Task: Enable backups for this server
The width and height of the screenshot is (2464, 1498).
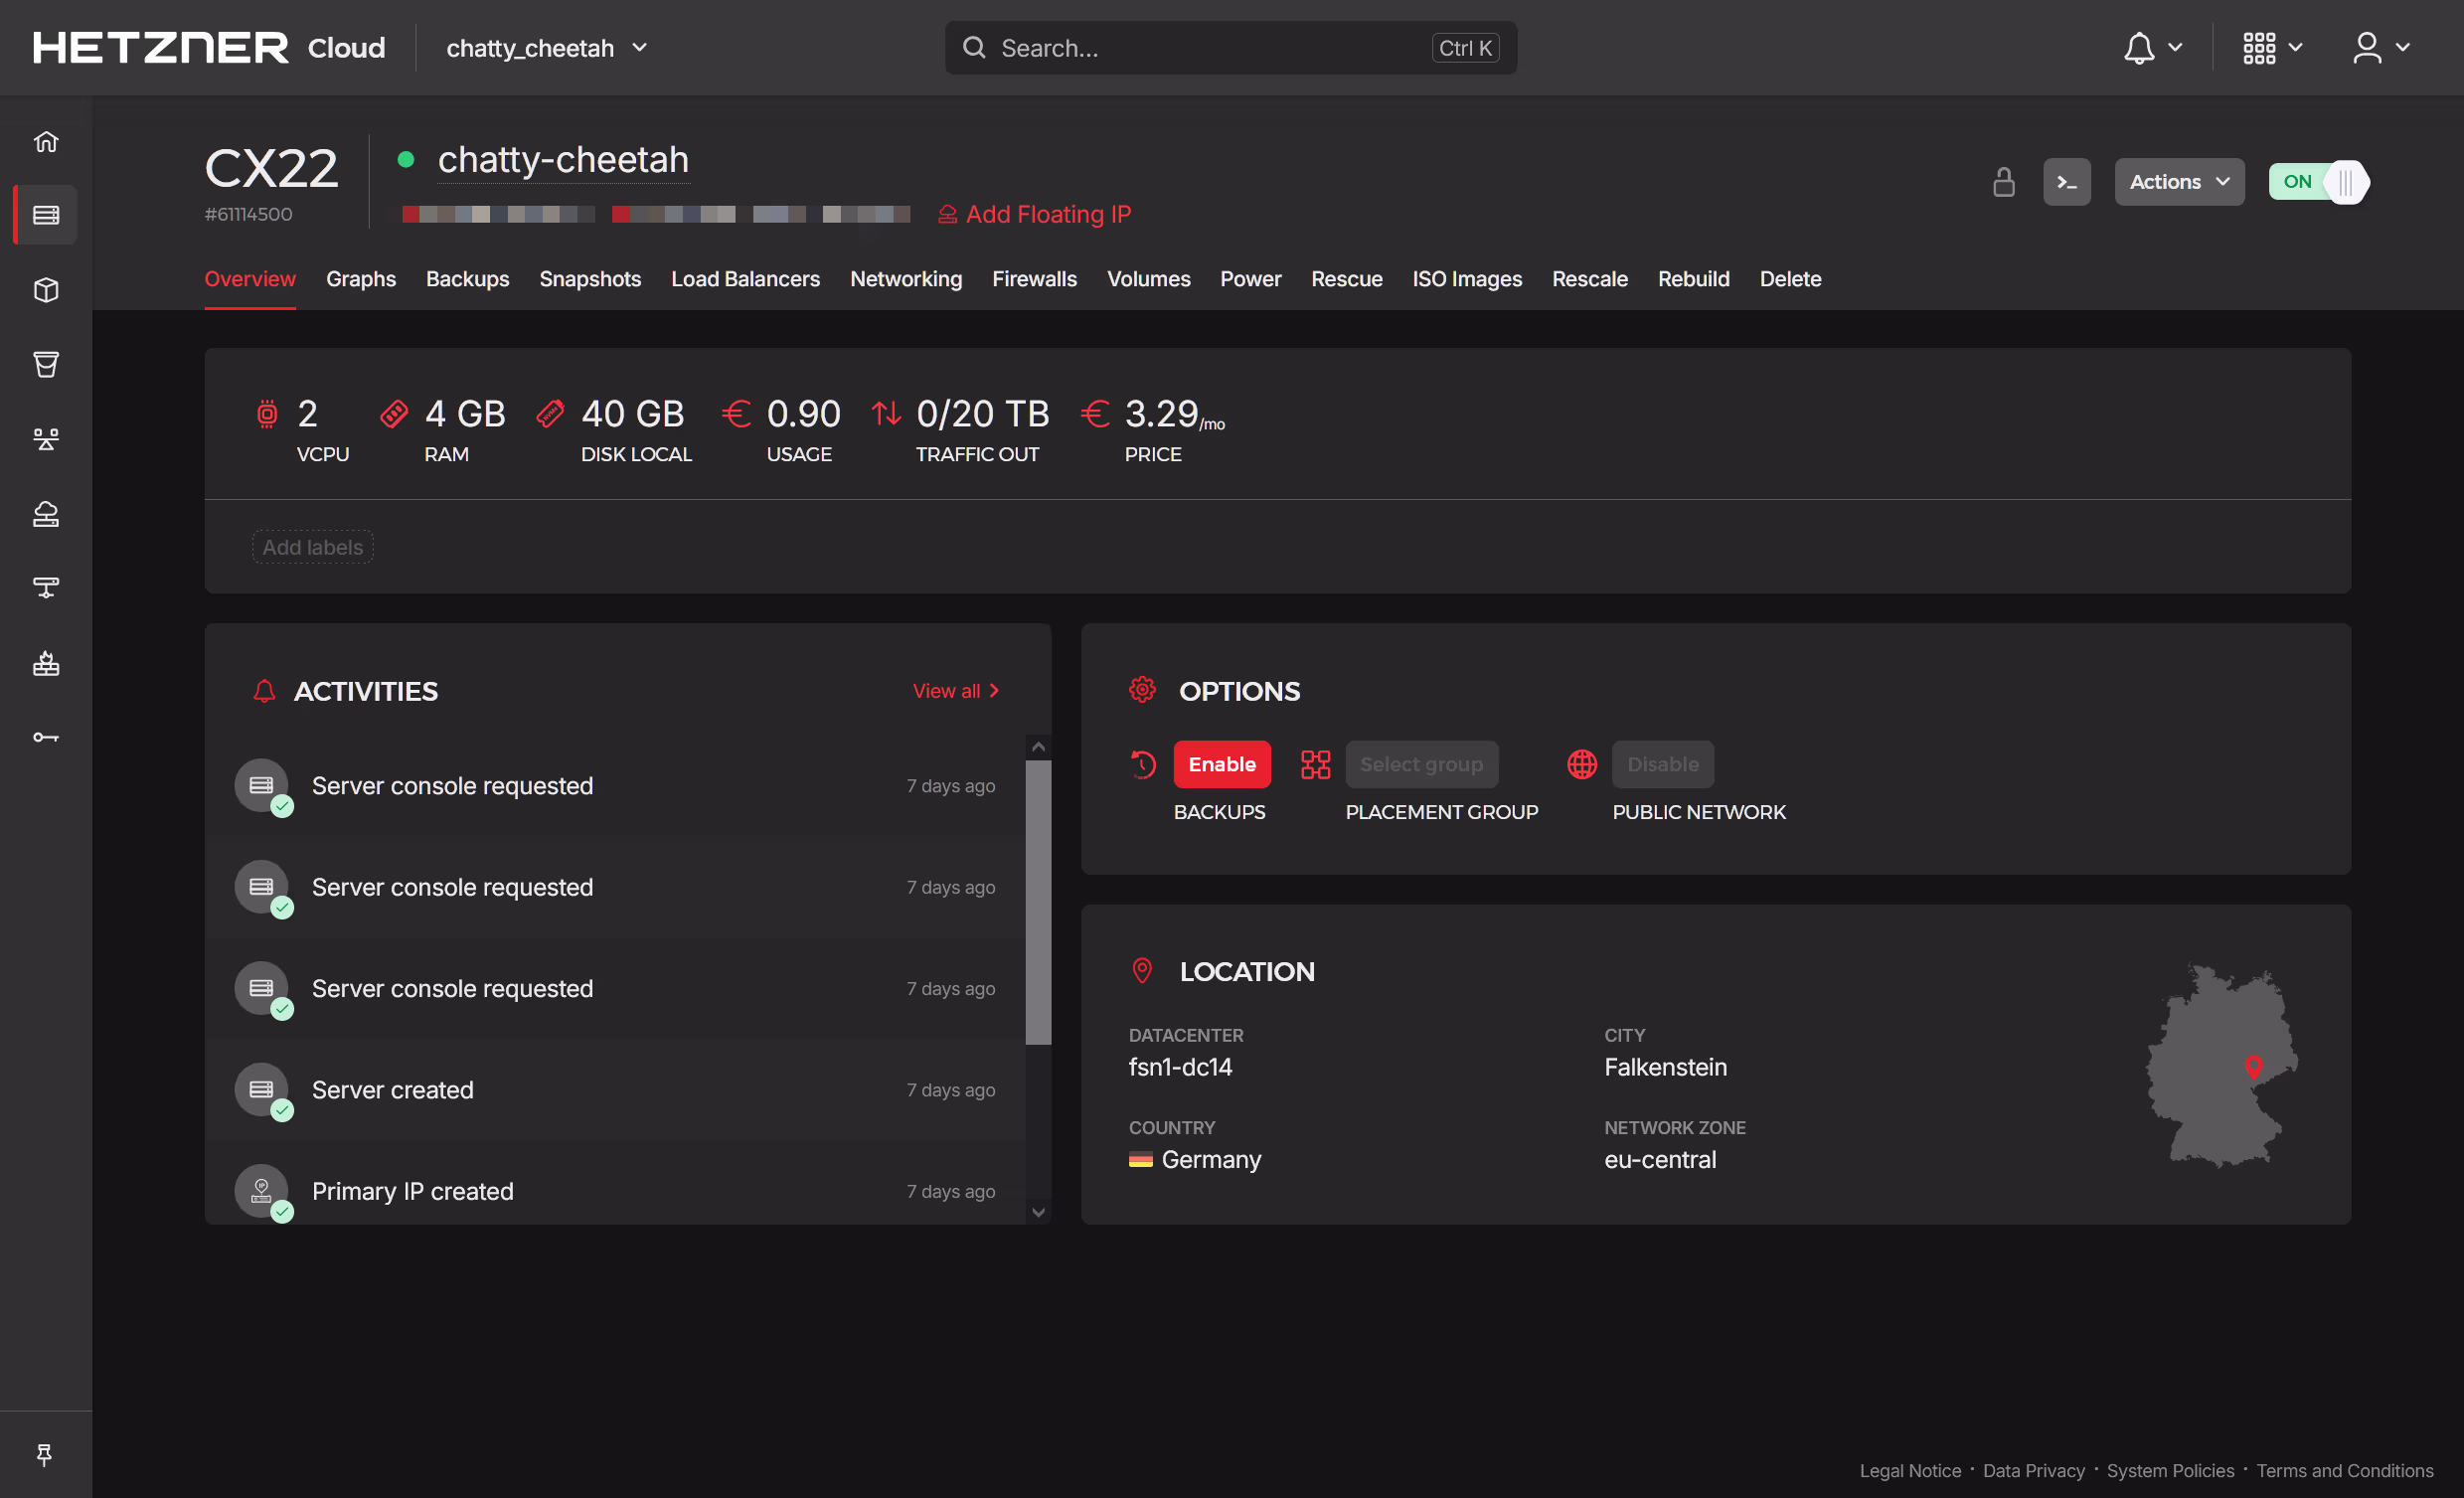Action: tap(1221, 764)
